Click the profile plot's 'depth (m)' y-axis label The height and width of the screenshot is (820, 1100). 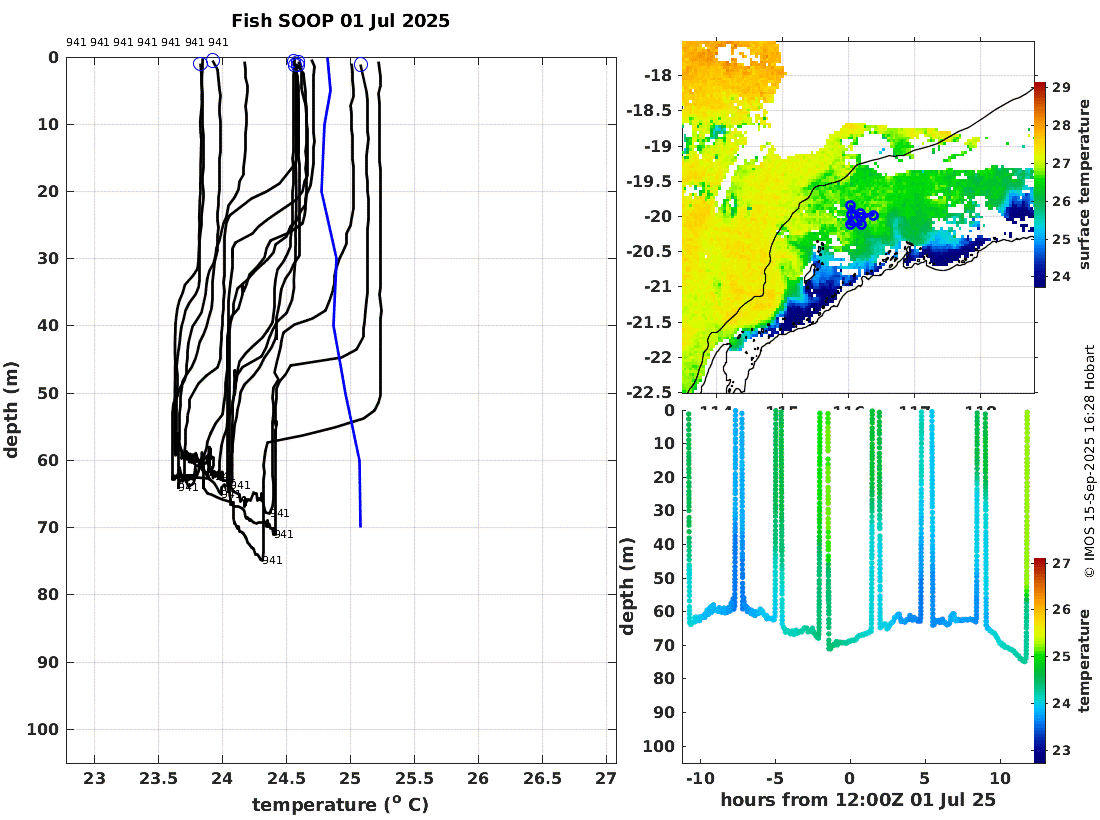point(11,410)
